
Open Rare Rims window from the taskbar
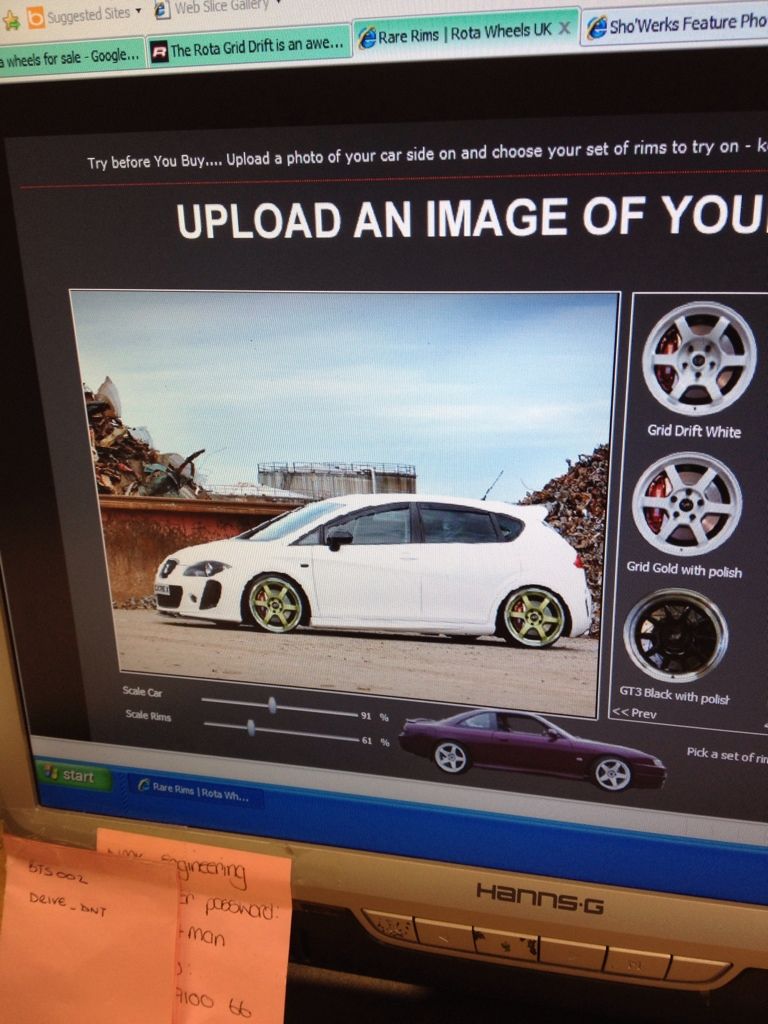195,791
